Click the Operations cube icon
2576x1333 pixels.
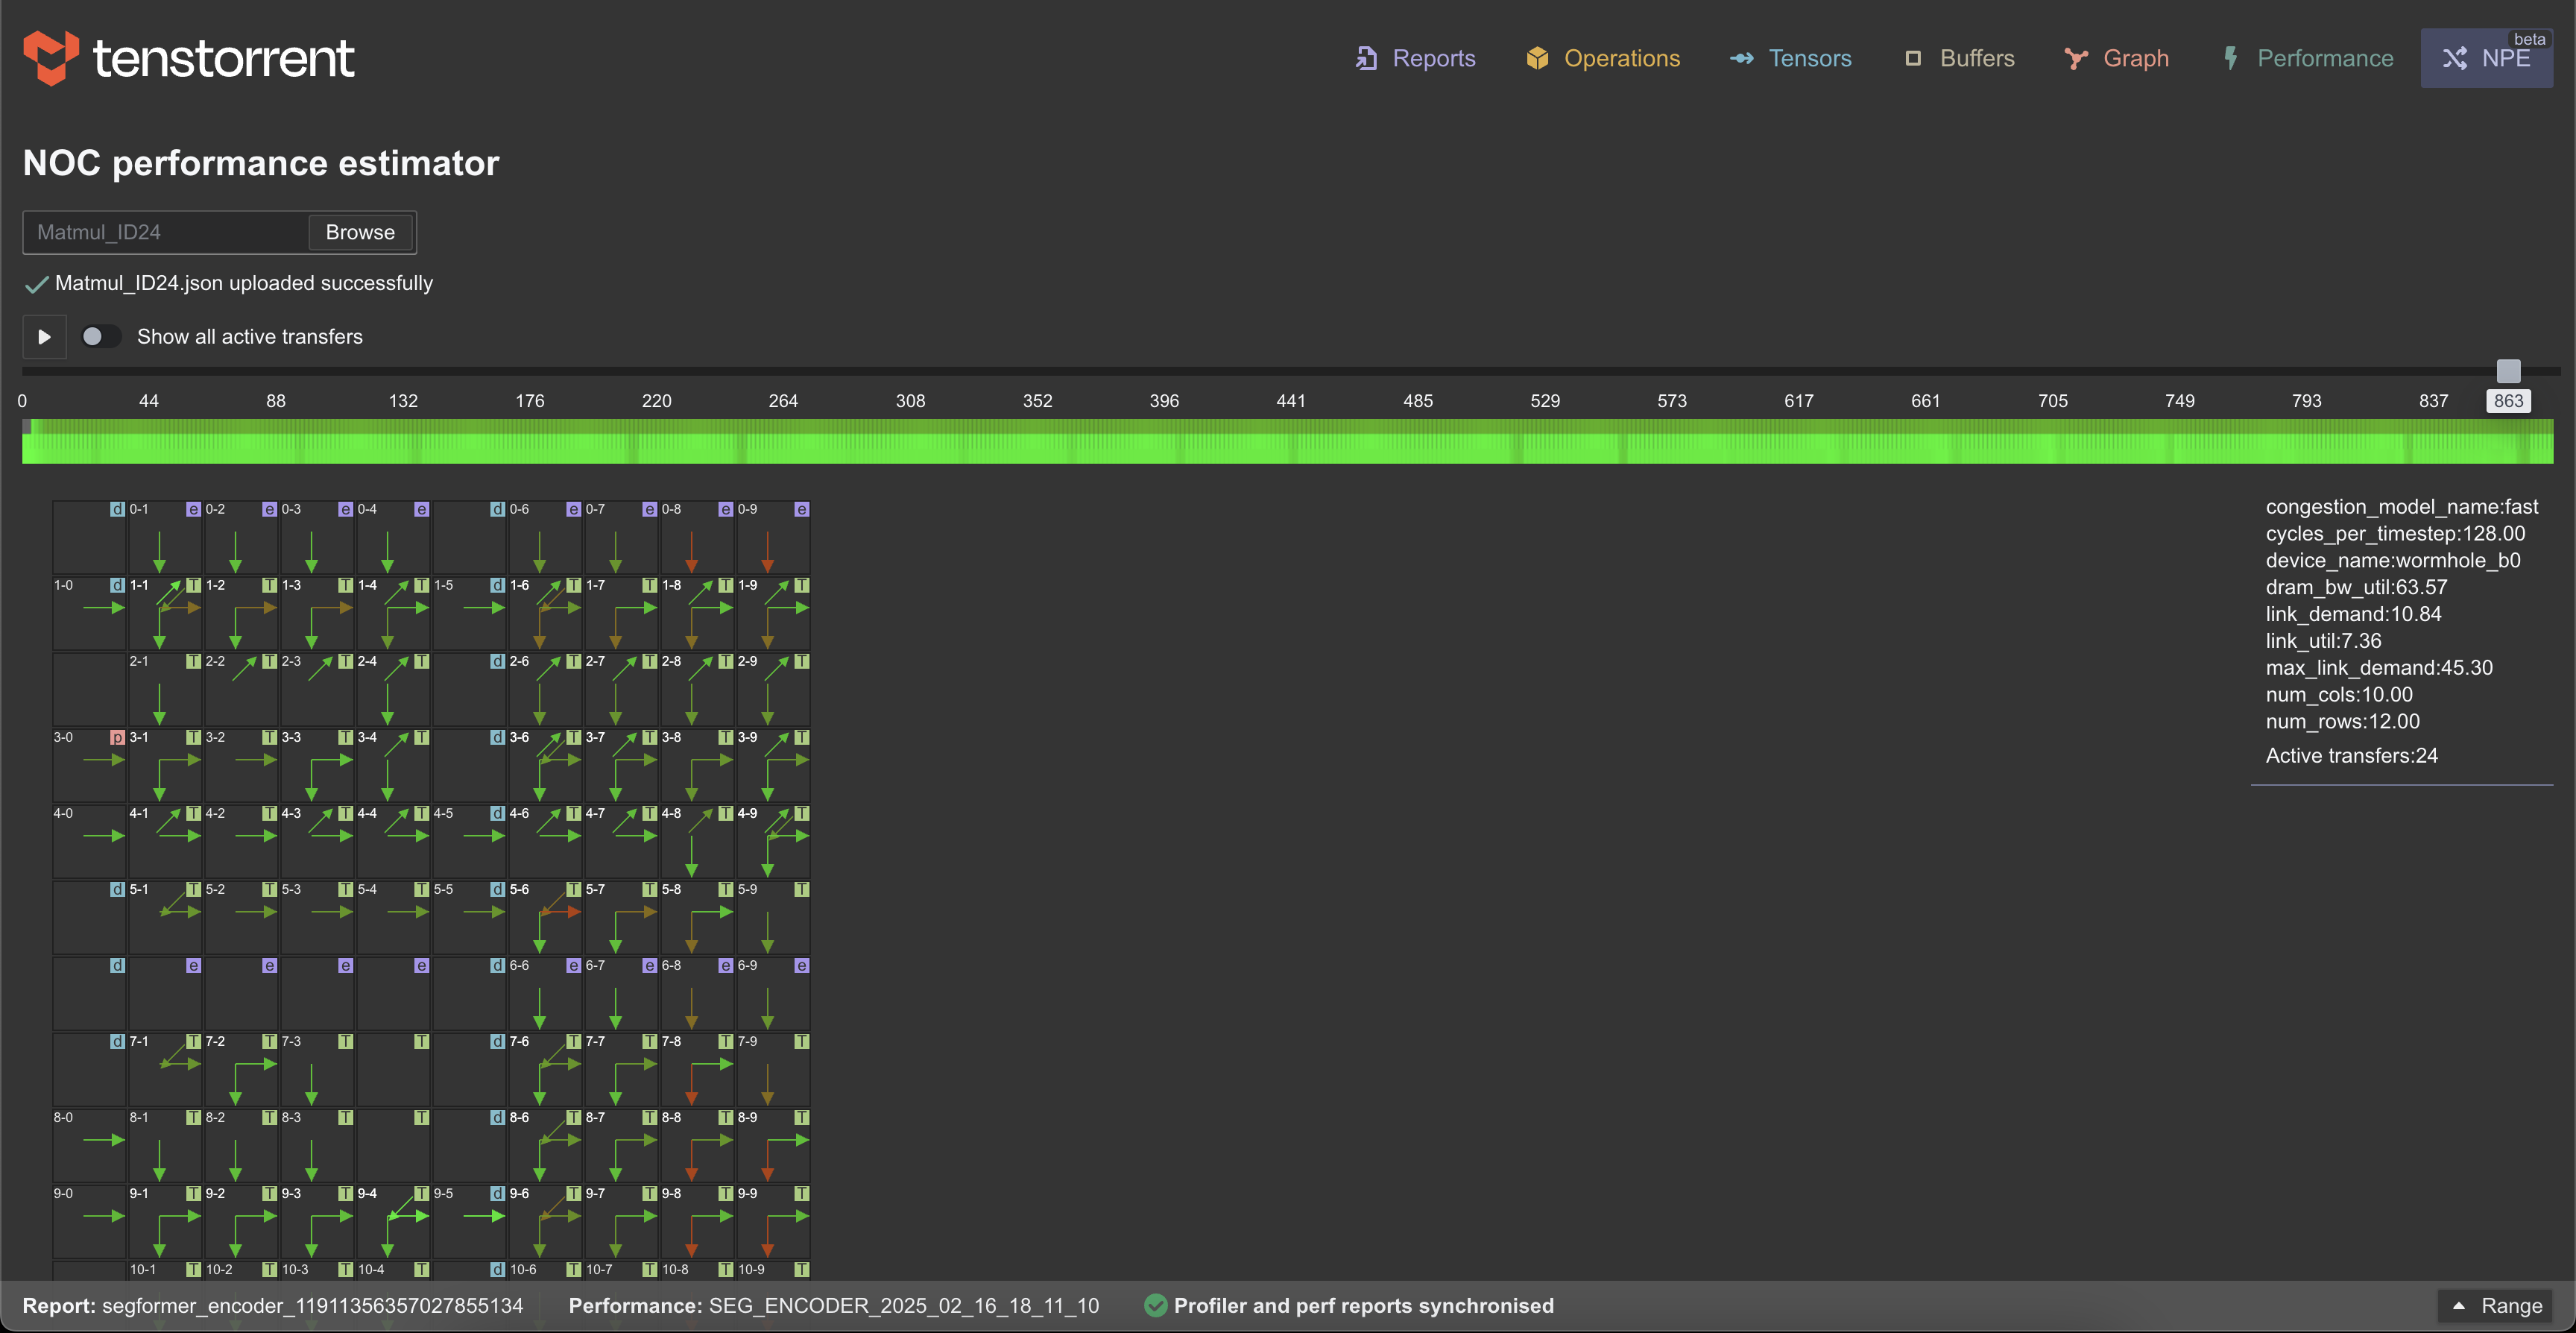pos(1536,58)
